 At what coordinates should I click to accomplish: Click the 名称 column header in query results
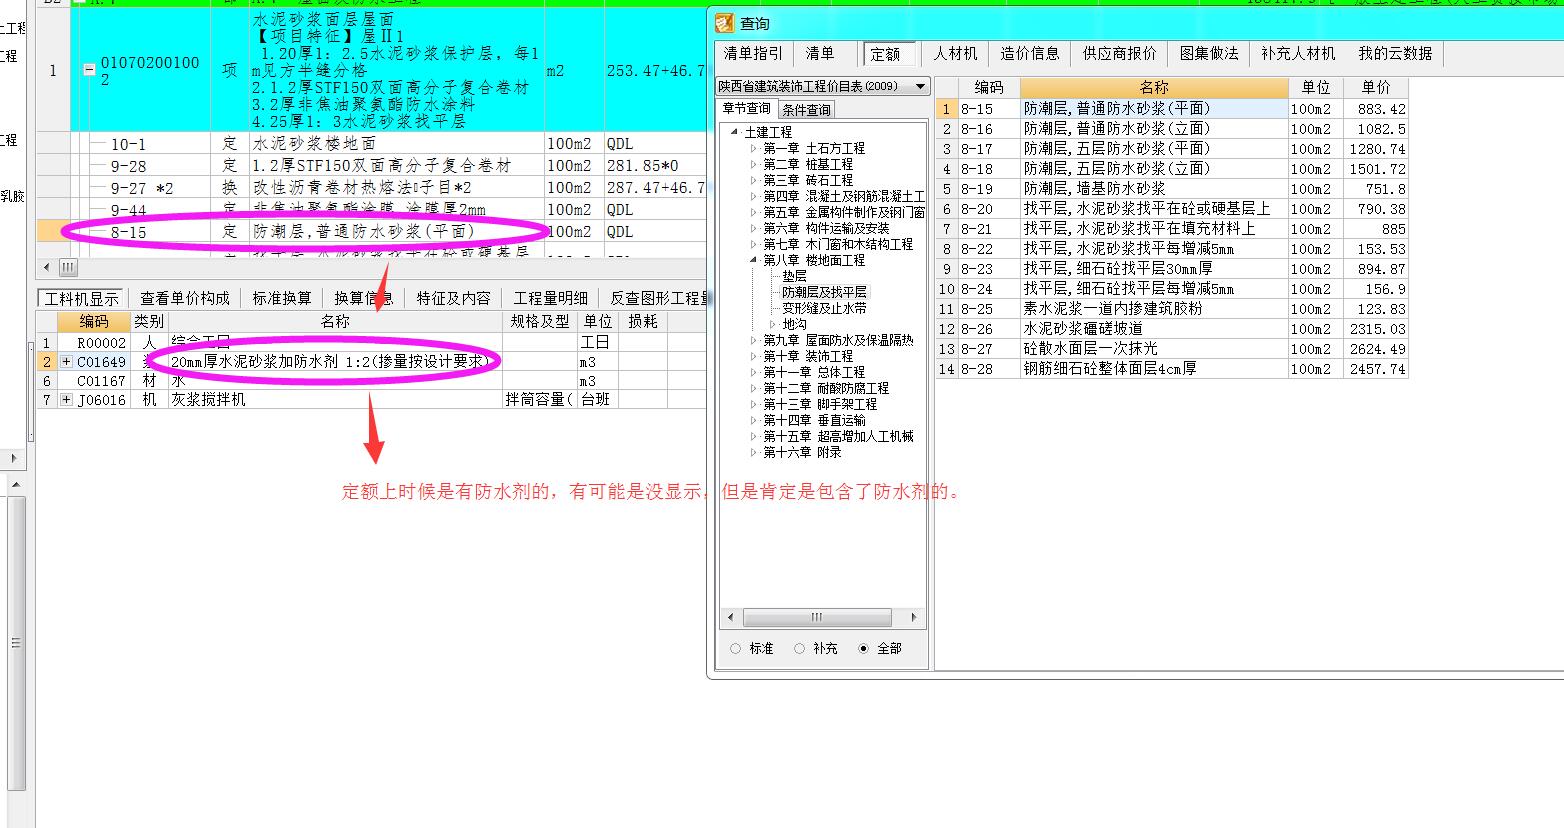coord(1154,87)
